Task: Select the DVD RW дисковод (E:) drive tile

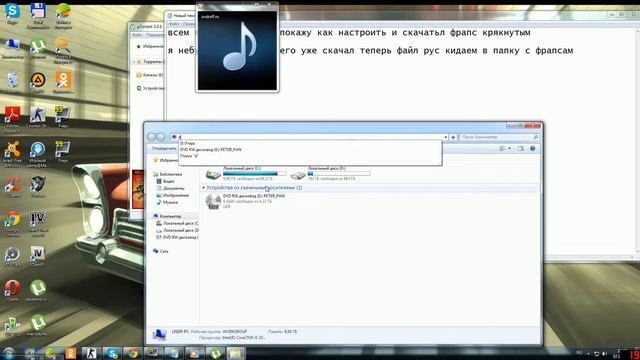Action: (245, 201)
